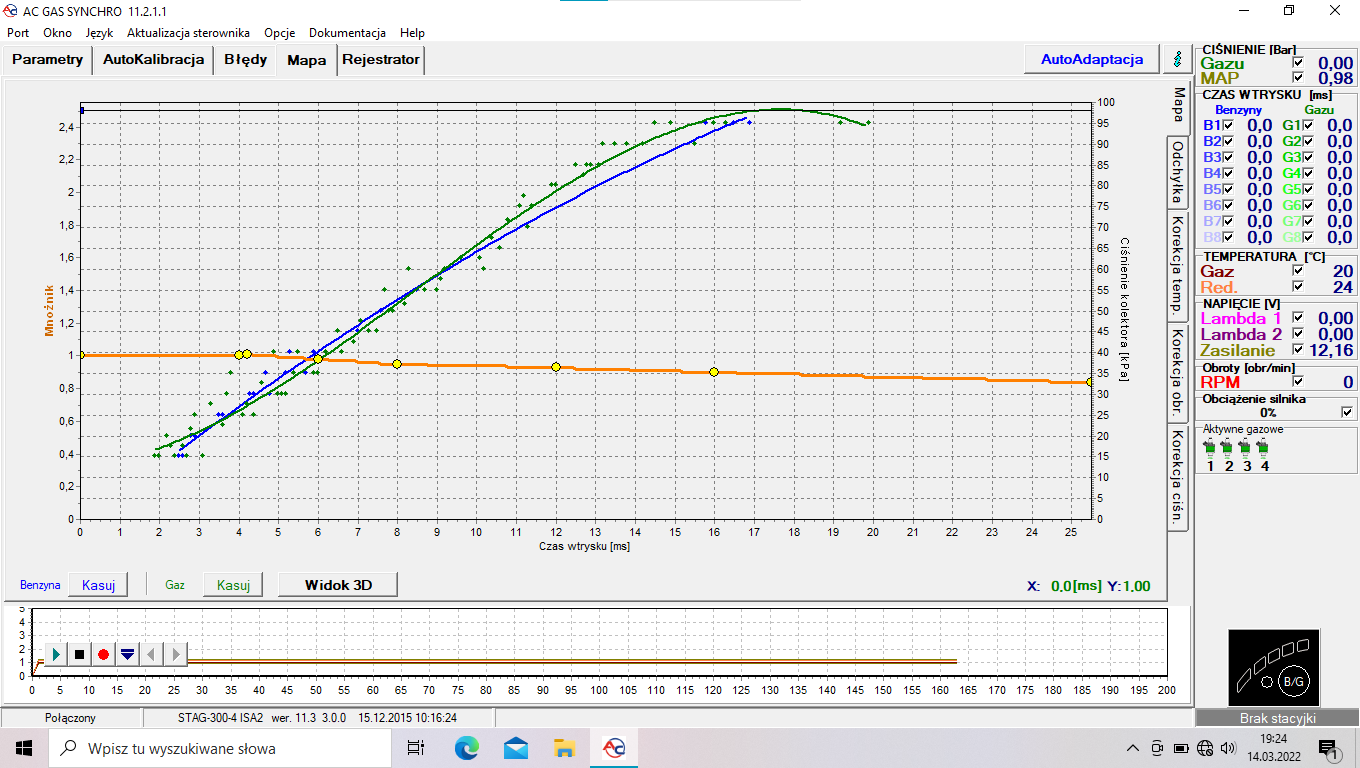
Task: Open the Port menu
Action: tap(18, 32)
